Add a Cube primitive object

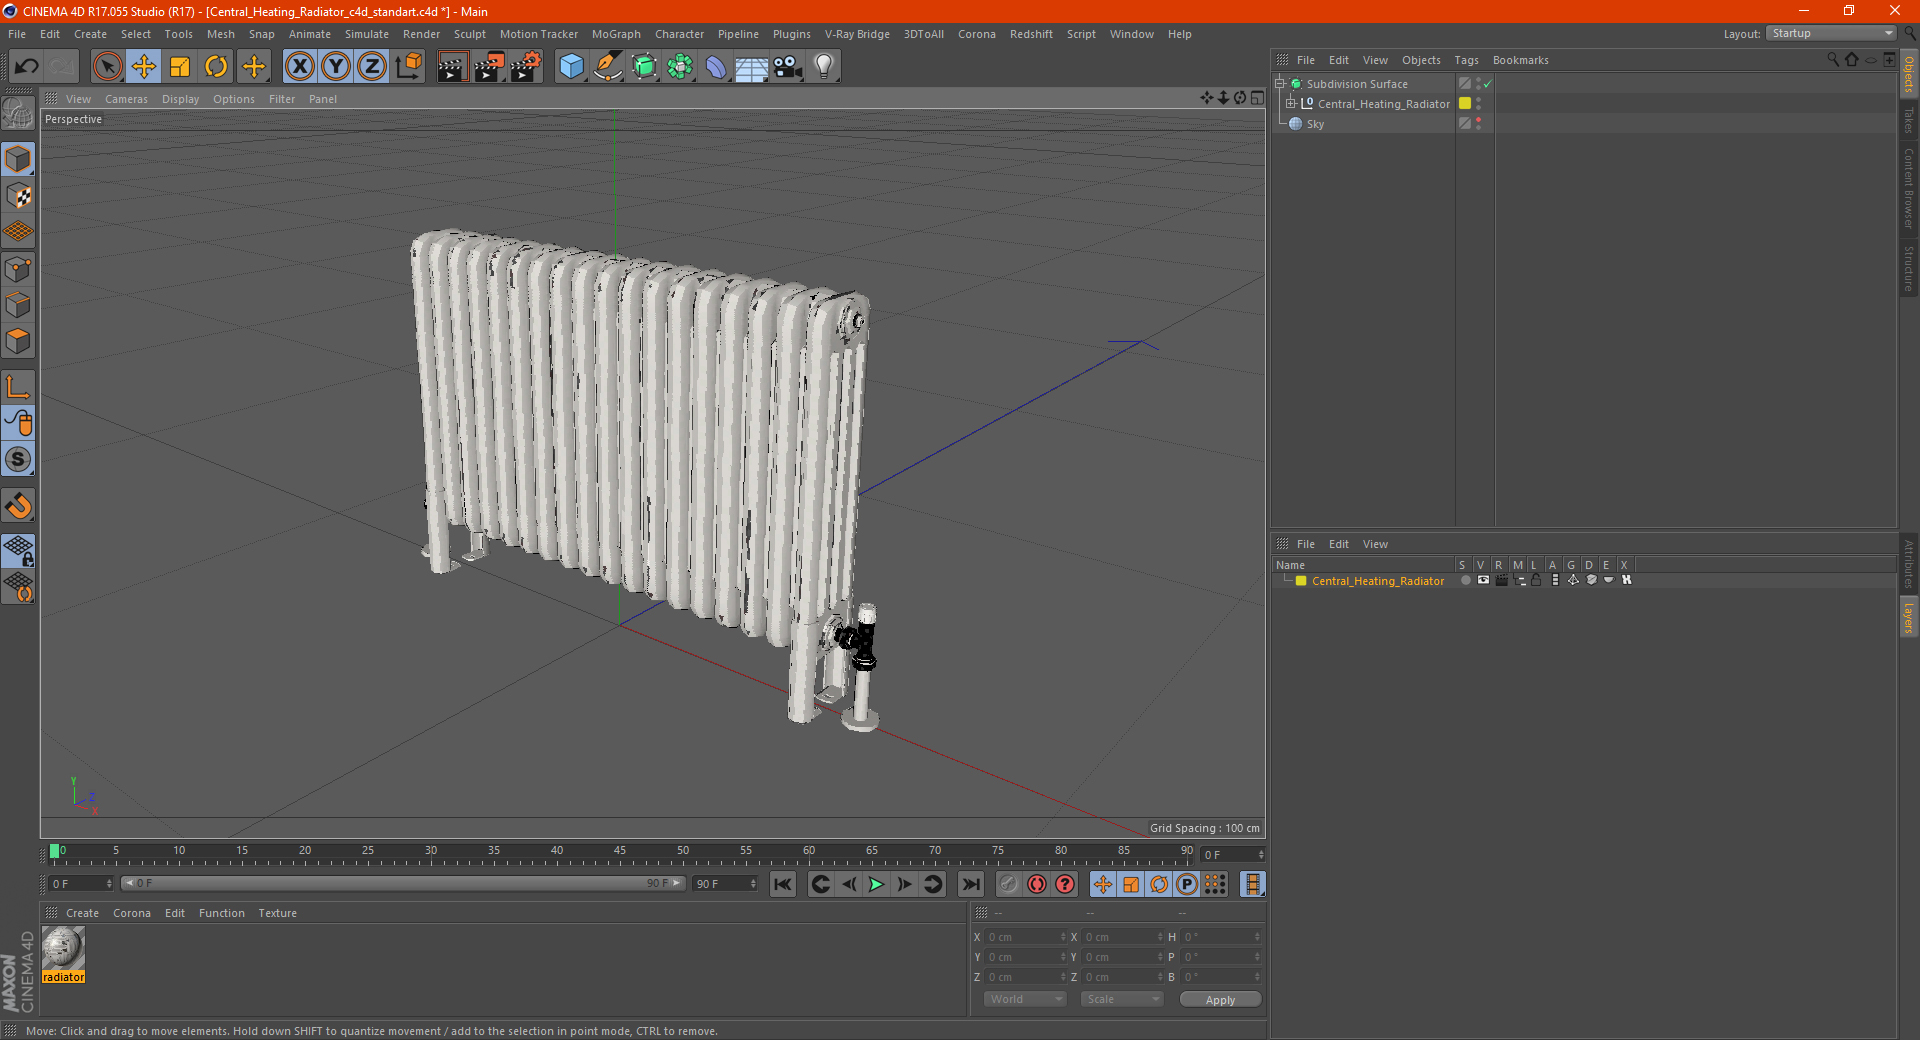click(x=571, y=67)
